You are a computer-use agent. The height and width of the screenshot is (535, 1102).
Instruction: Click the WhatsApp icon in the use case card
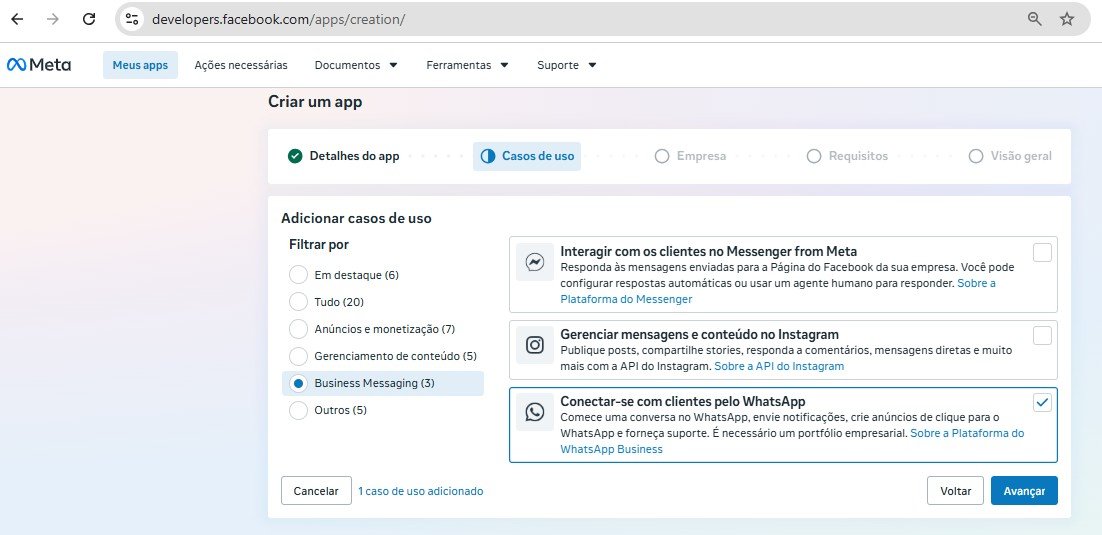coord(535,412)
